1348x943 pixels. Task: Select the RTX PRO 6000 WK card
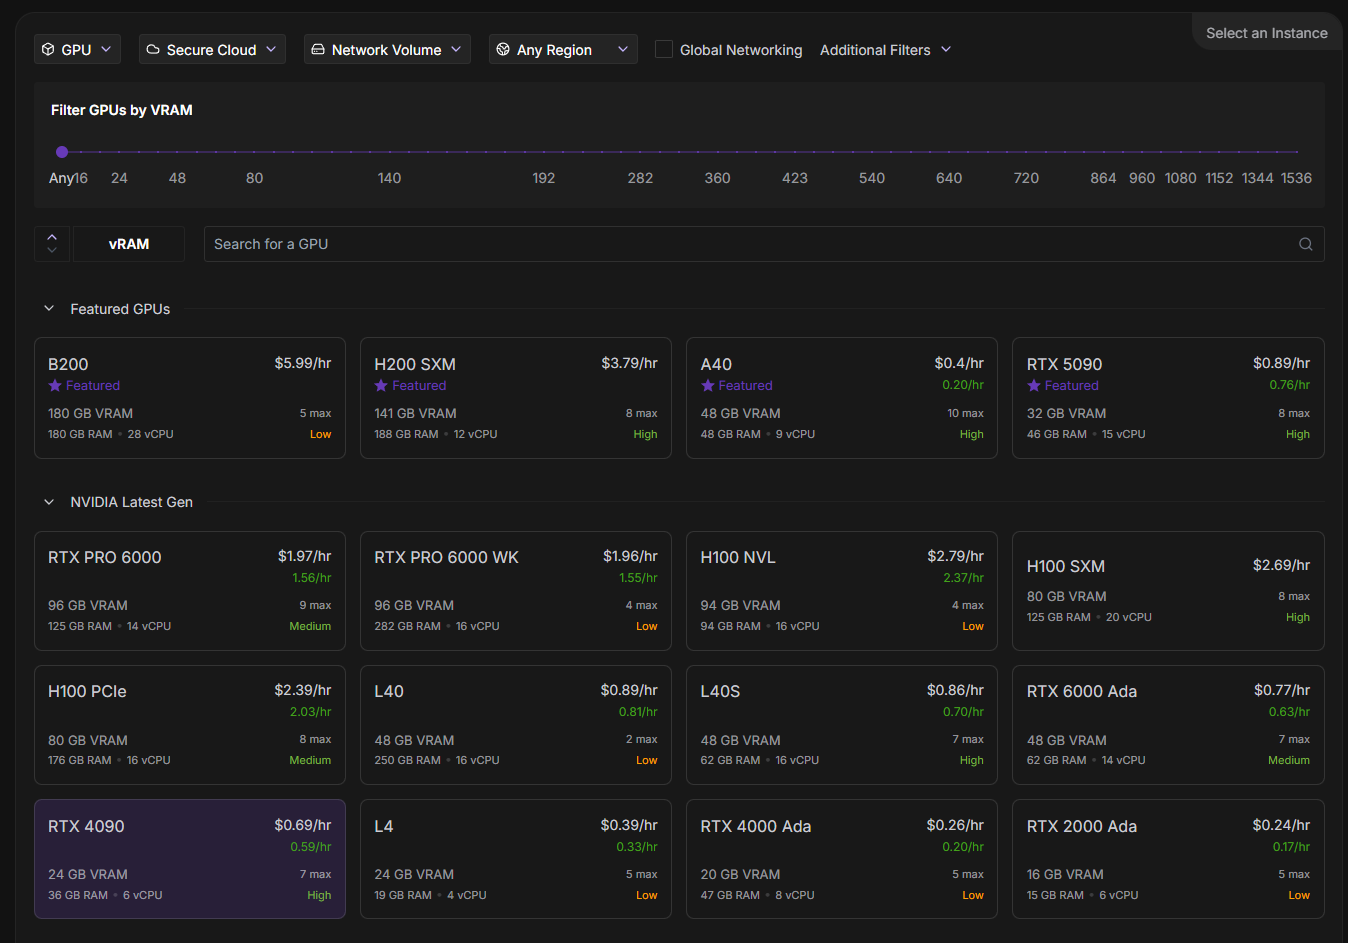tap(516, 591)
